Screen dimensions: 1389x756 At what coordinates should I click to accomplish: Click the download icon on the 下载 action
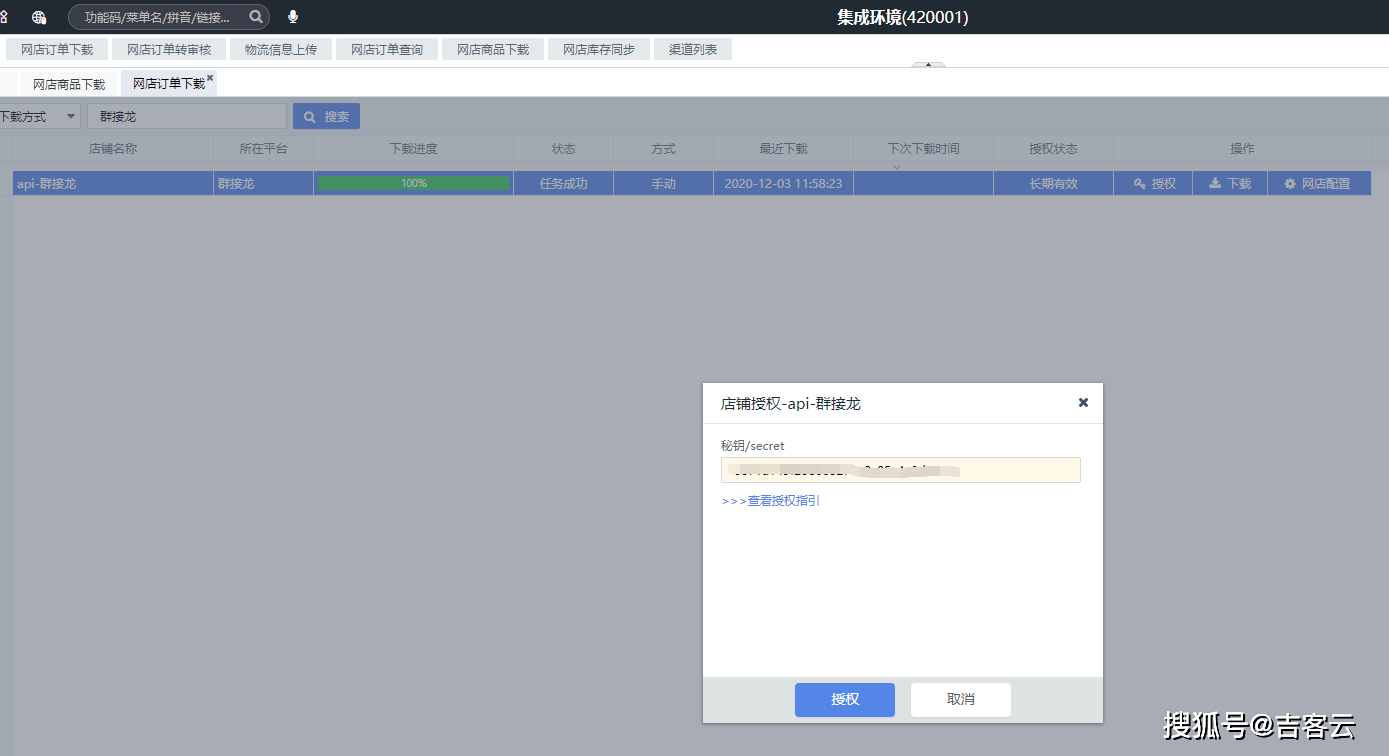[1213, 183]
